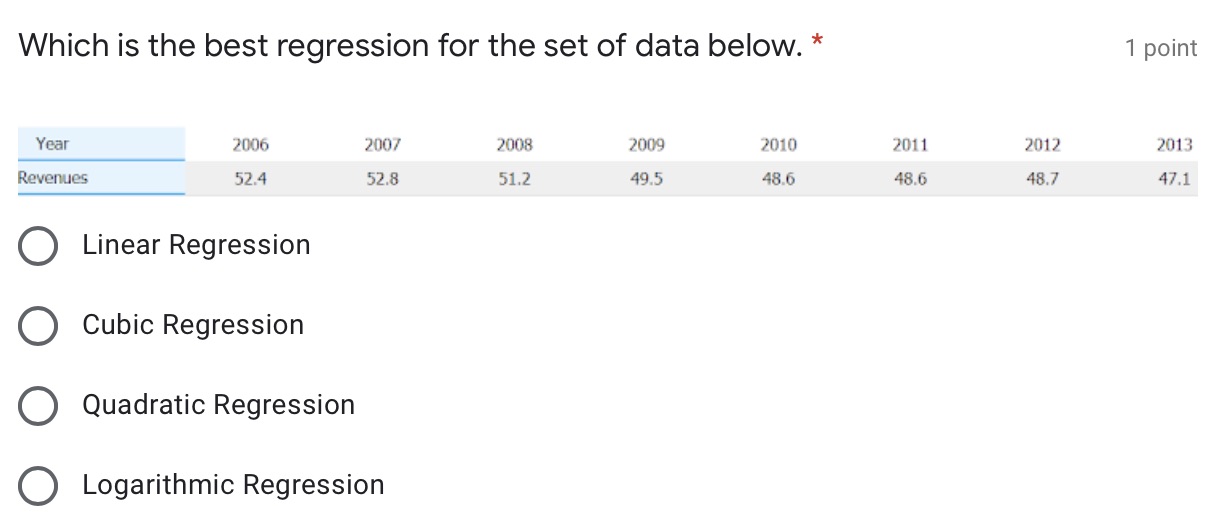1210x515 pixels.
Task: Click the "1 point" label
Action: 1160,48
